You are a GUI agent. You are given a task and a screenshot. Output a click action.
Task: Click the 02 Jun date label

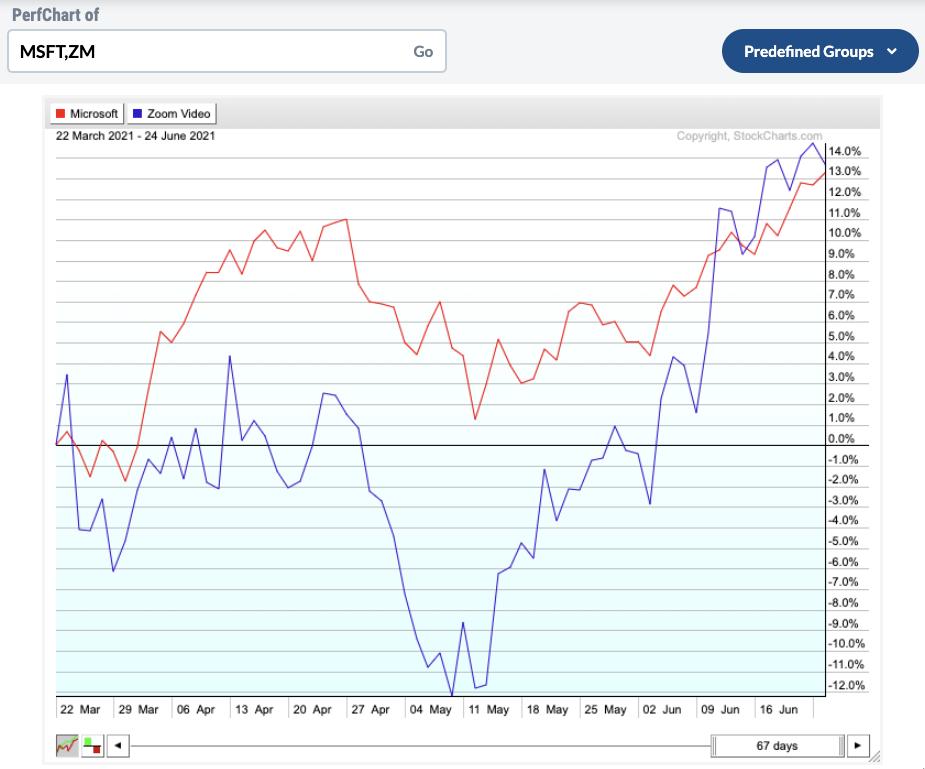[x=662, y=709]
